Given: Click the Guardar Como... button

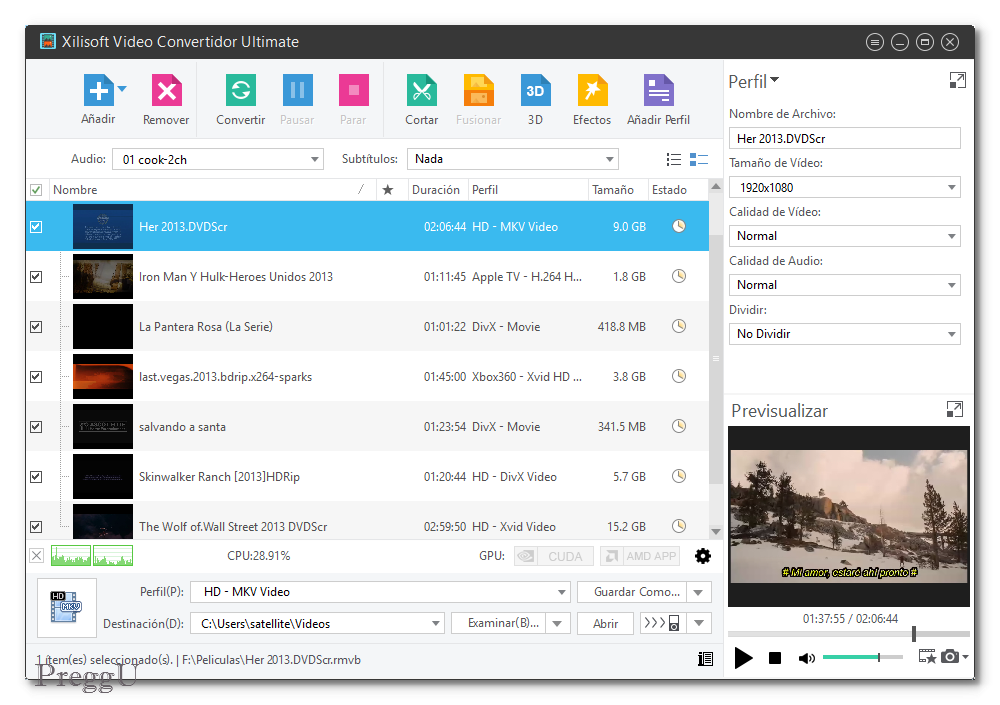Looking at the screenshot, I should coord(632,592).
